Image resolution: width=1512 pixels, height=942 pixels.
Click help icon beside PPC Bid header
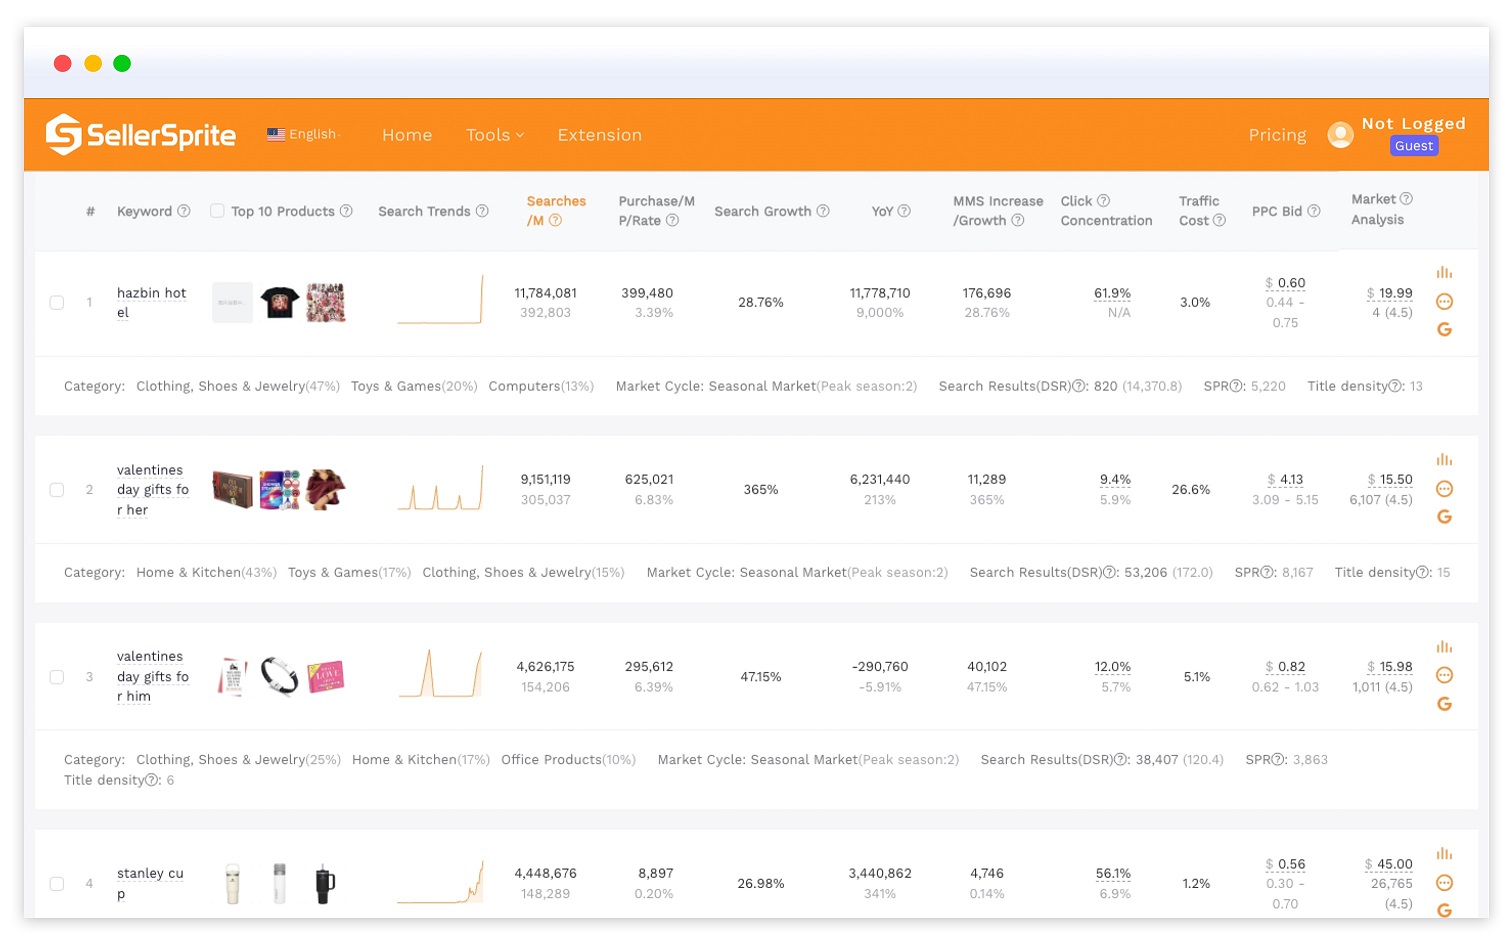point(1314,211)
